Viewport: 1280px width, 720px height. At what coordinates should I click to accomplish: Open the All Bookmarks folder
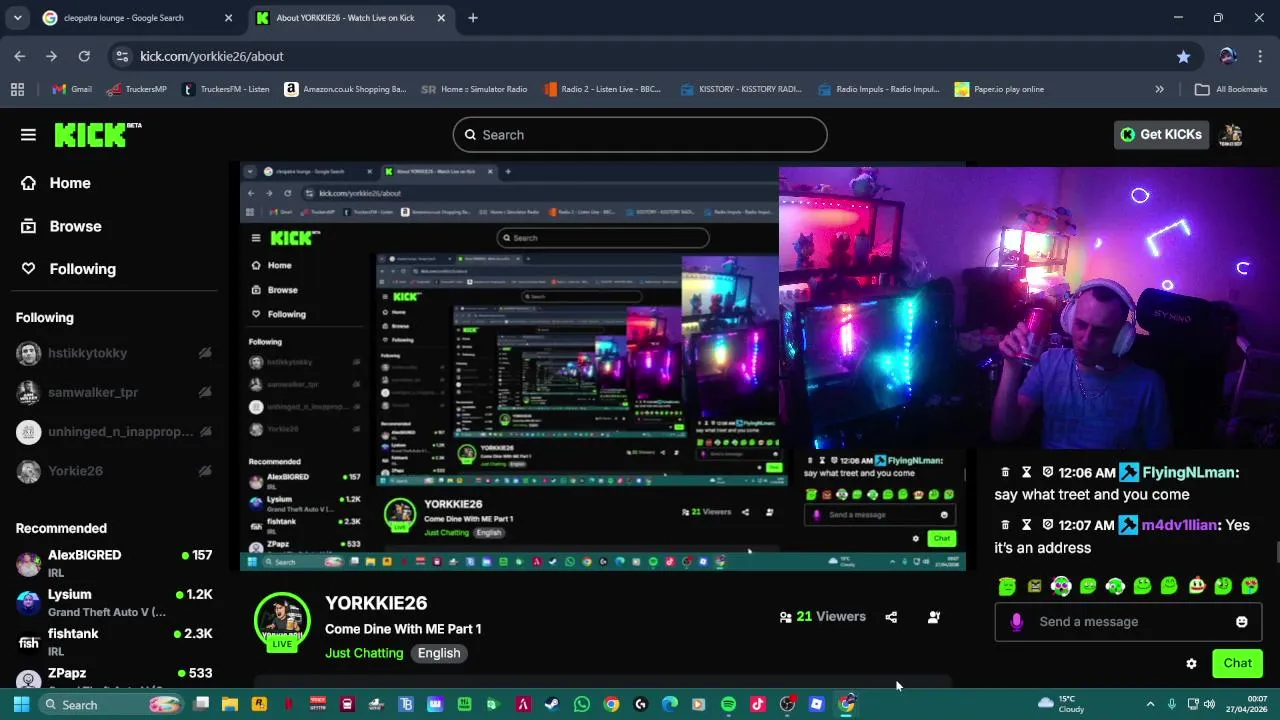[1231, 89]
